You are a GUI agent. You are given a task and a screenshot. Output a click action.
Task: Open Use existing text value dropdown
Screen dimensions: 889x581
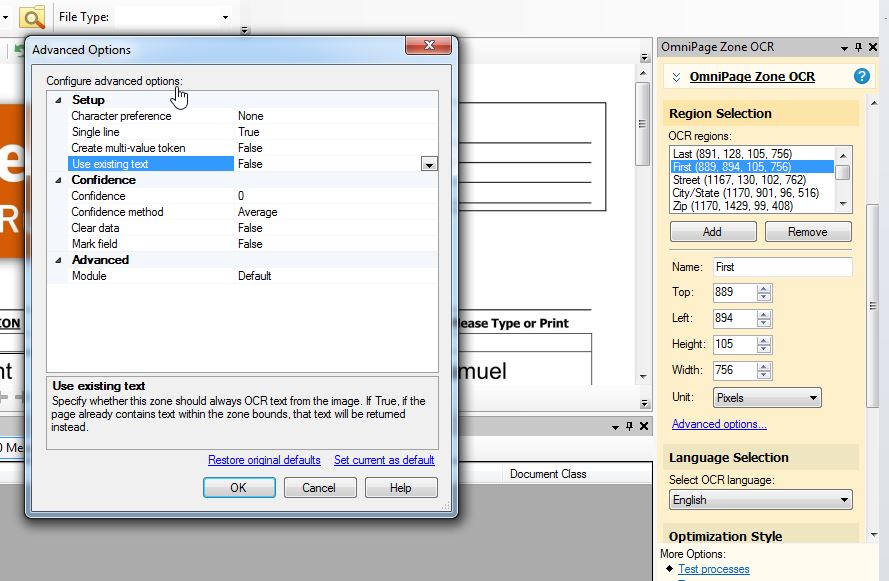coord(429,164)
